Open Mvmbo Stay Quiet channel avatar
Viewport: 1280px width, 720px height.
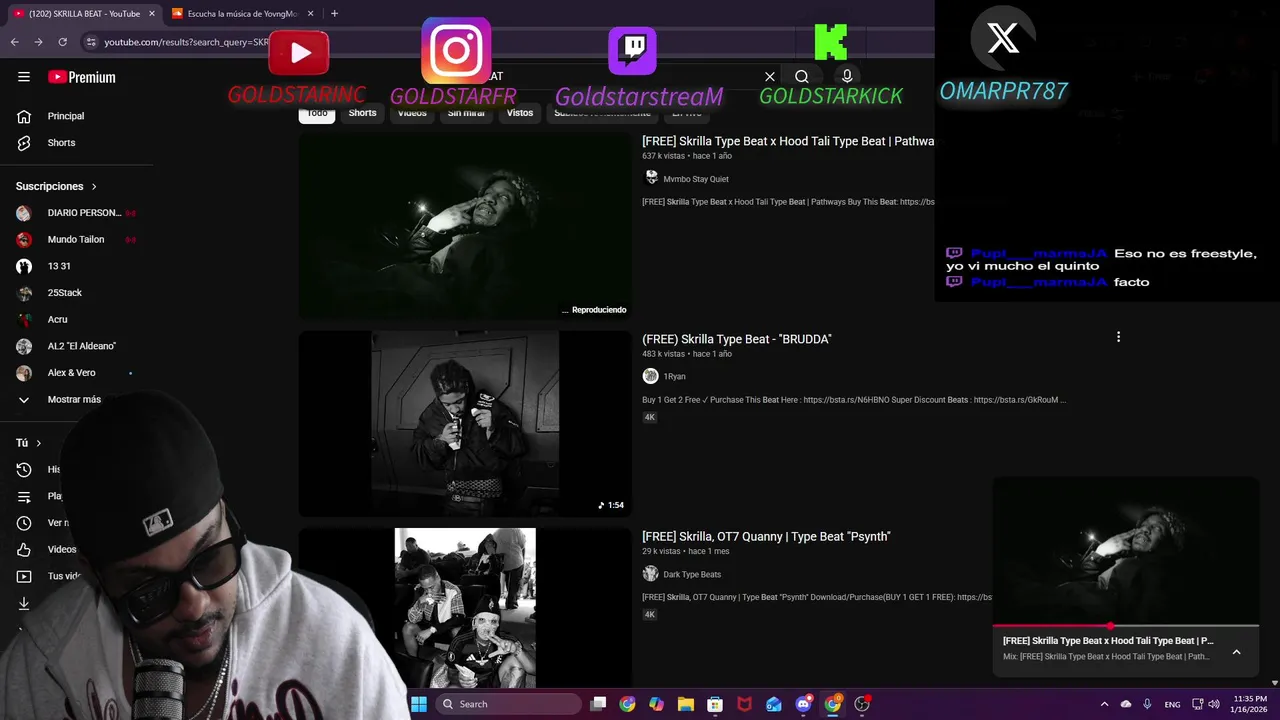tap(651, 178)
